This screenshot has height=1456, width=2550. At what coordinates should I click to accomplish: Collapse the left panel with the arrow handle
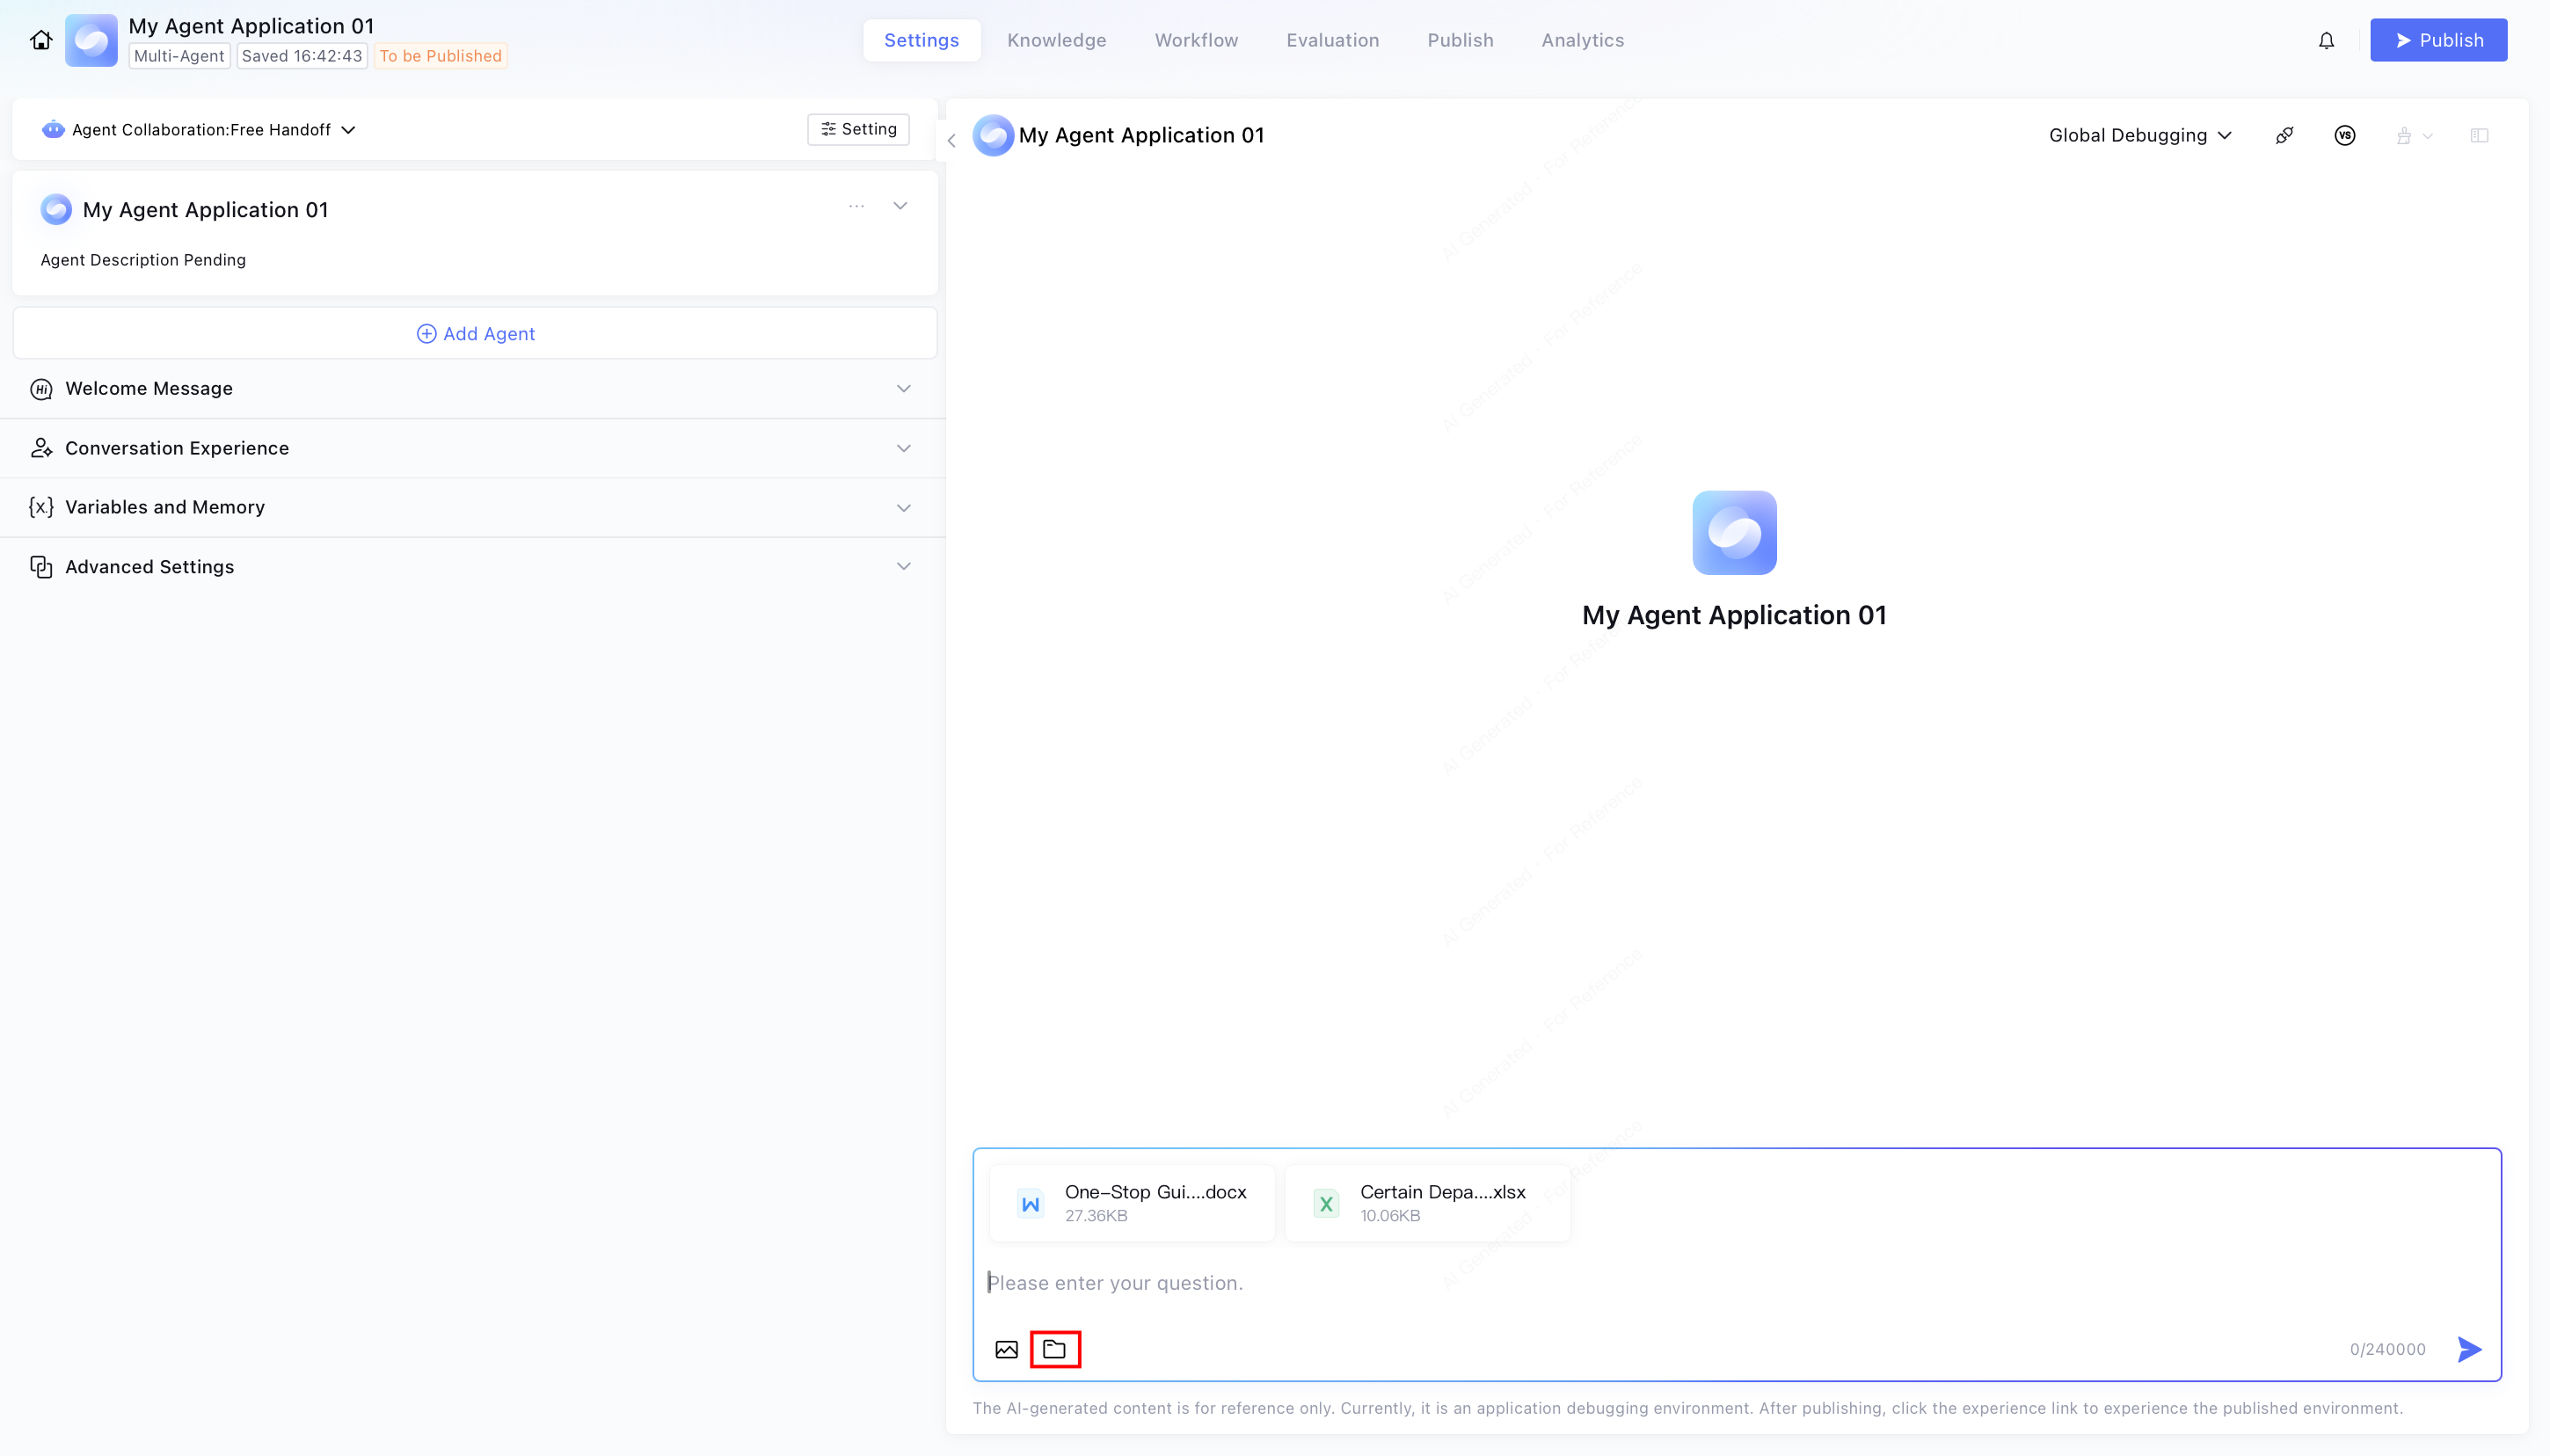point(951,141)
